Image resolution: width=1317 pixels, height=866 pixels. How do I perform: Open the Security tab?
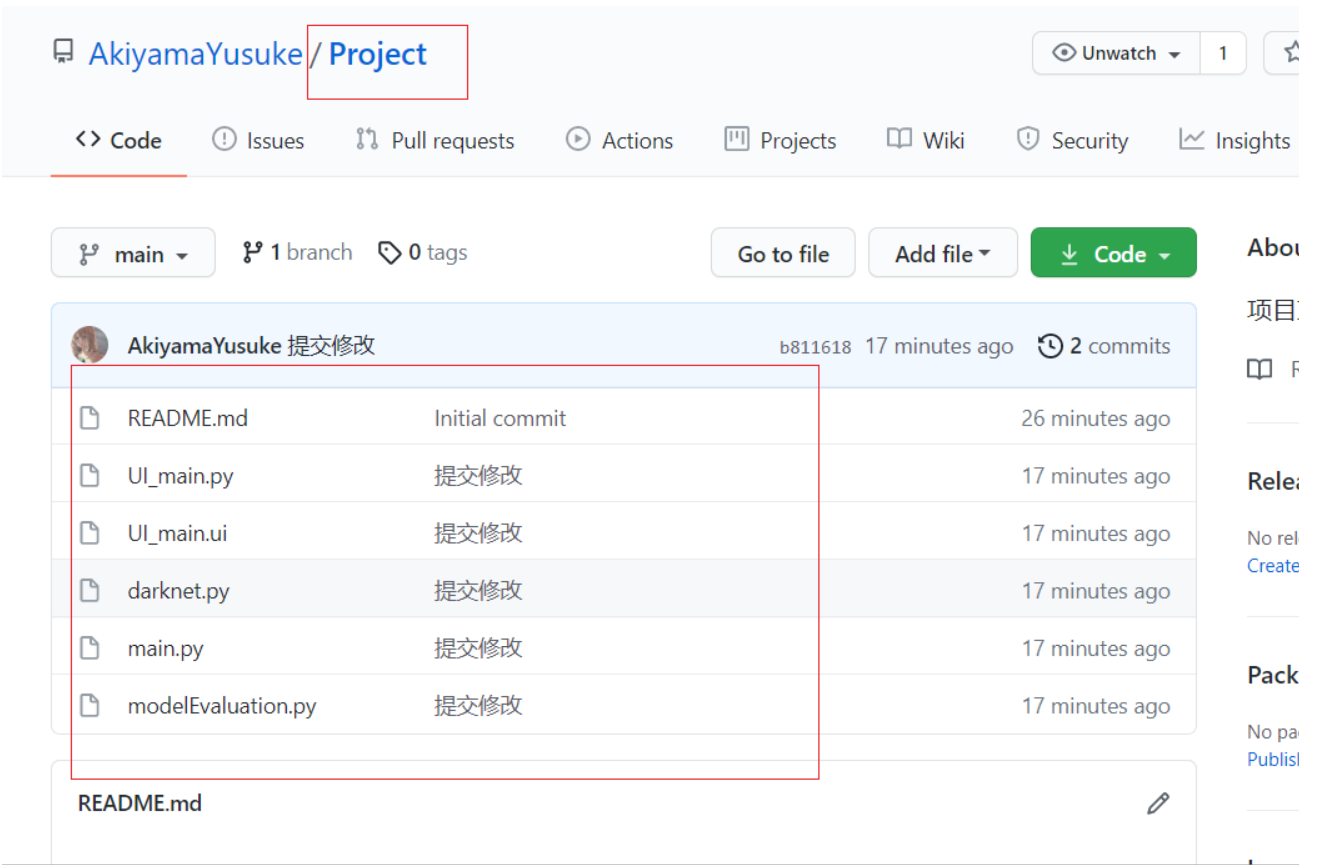1072,141
